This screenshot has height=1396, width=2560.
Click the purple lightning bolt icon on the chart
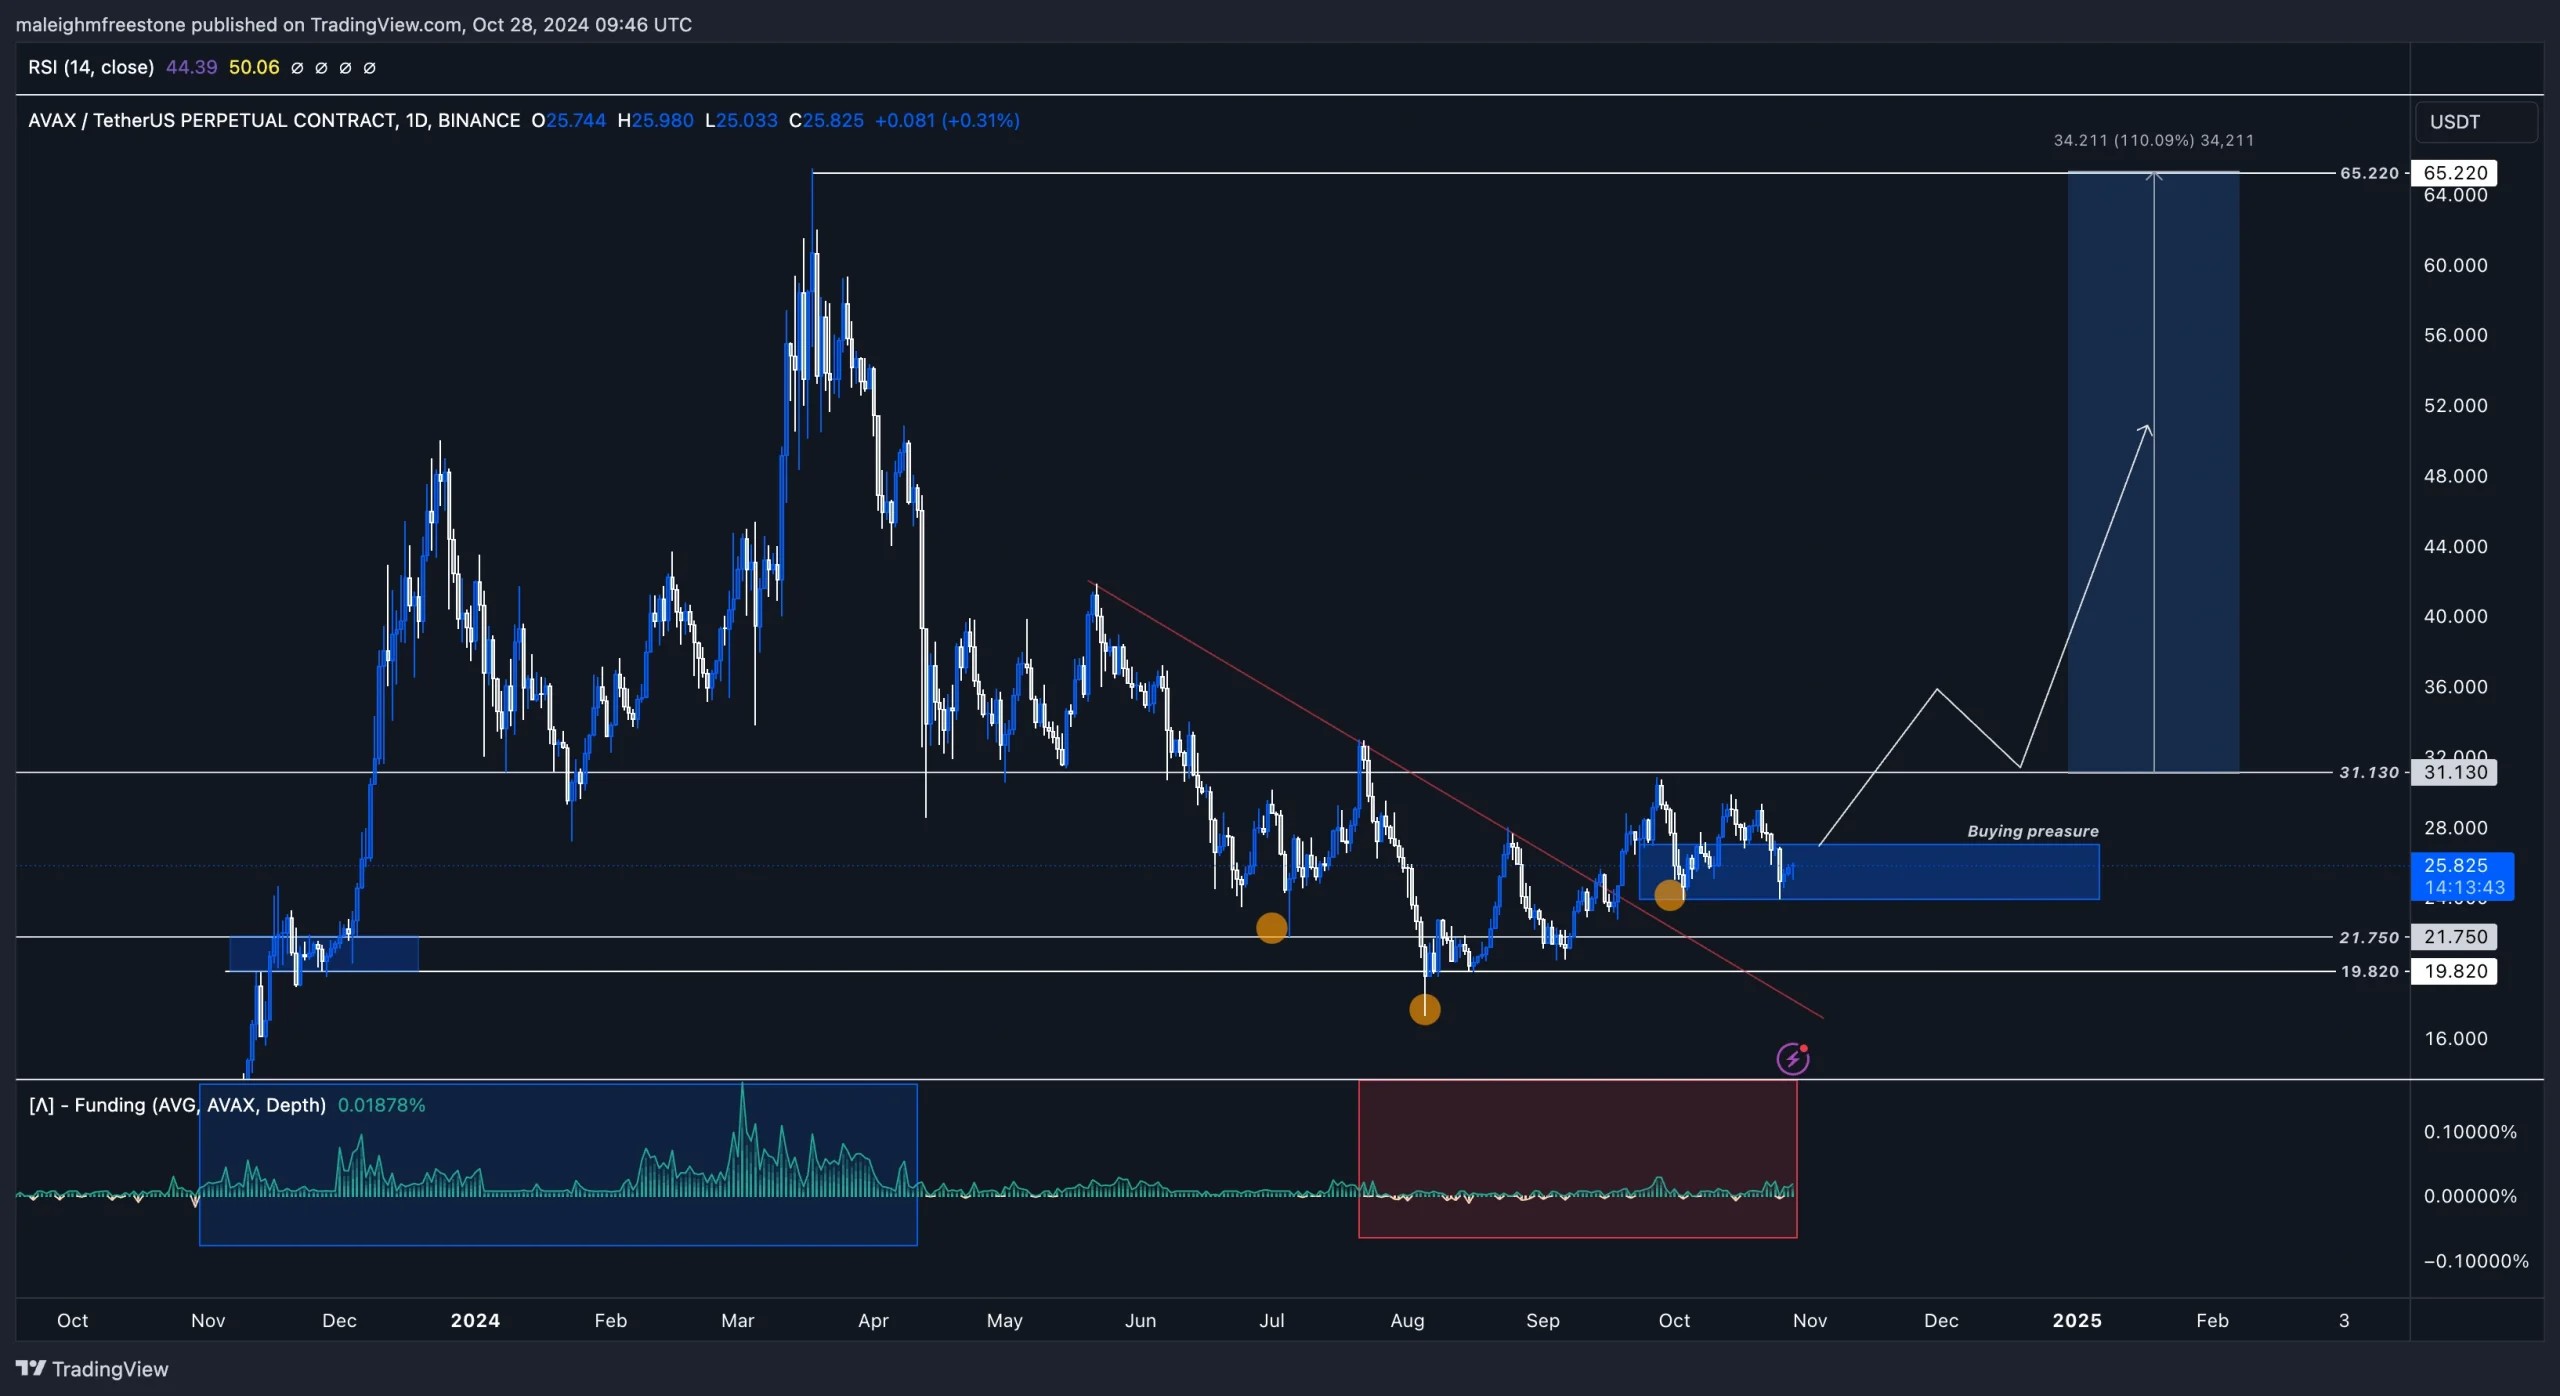point(1792,1058)
